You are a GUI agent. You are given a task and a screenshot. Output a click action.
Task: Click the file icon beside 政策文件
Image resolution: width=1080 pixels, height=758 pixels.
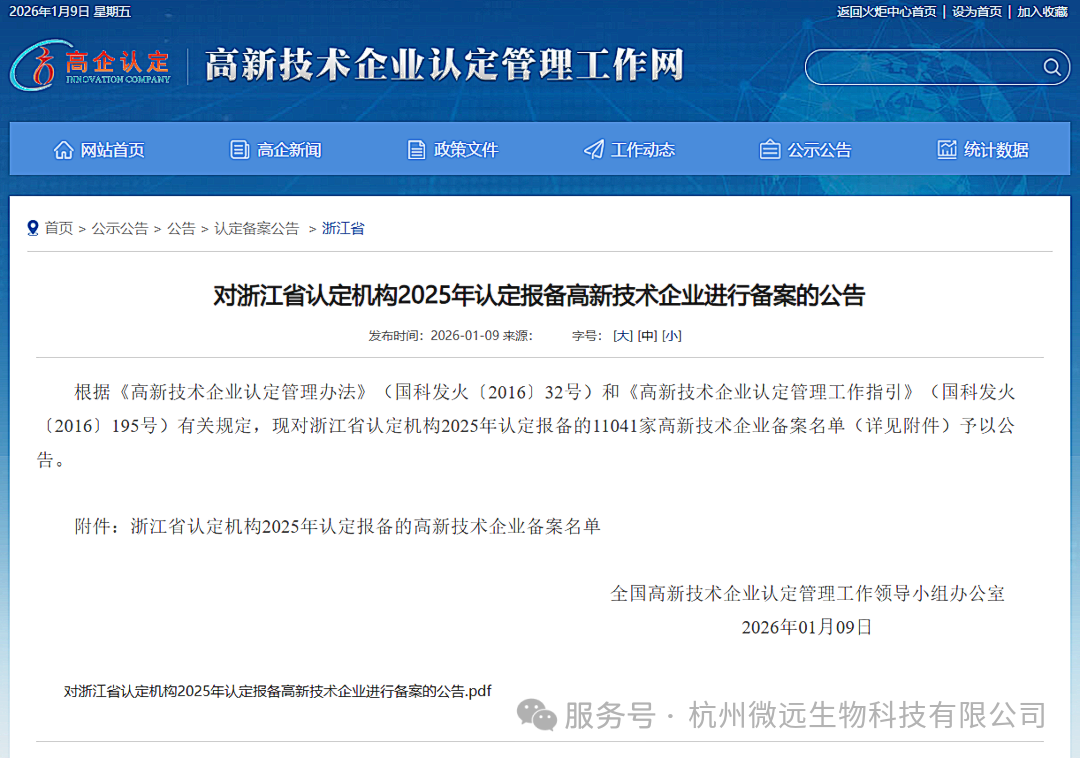tap(415, 149)
